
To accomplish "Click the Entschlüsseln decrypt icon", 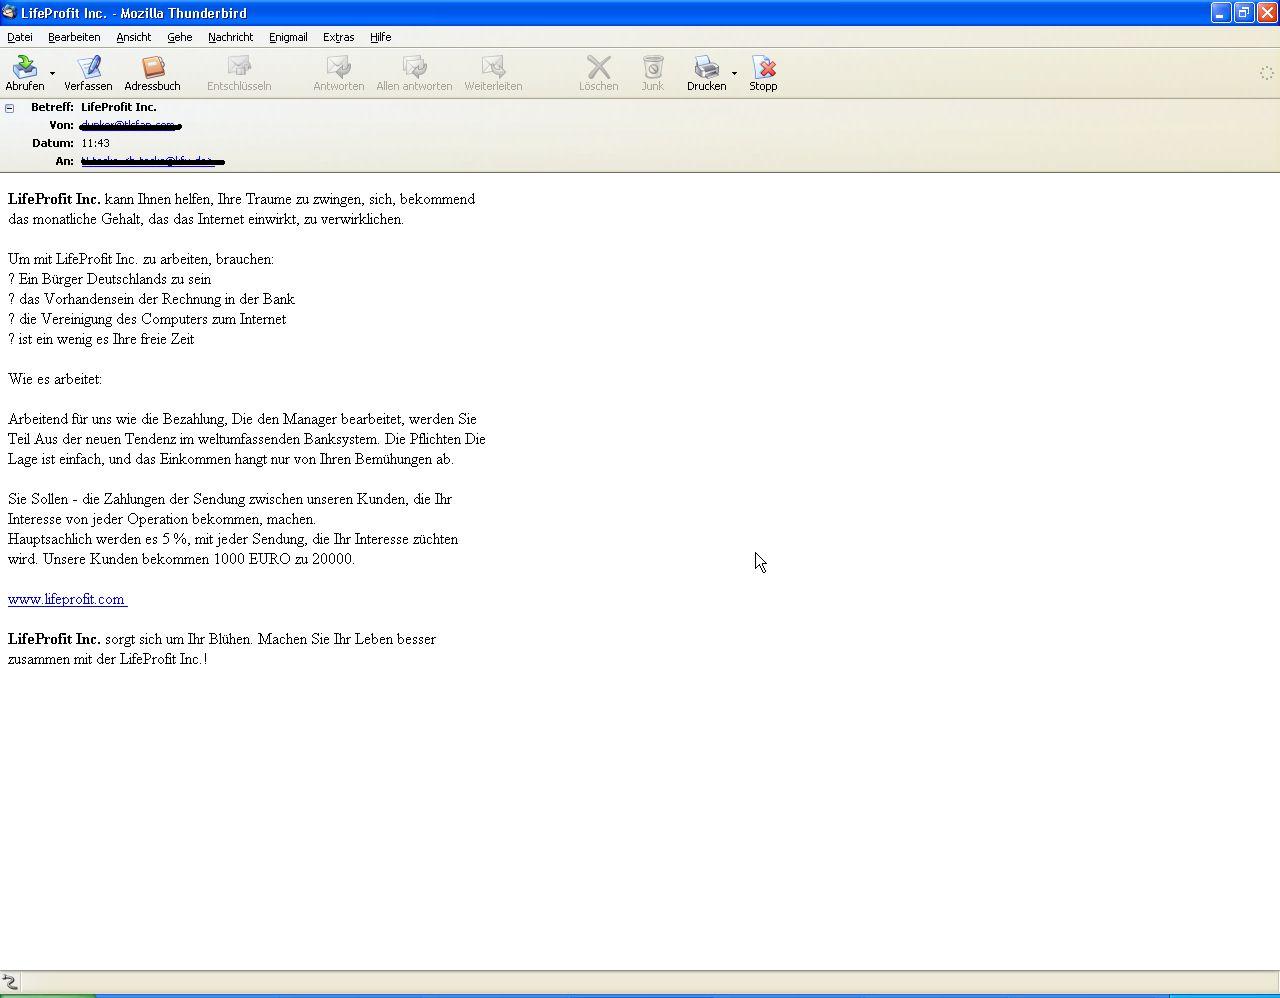I will 239,67.
